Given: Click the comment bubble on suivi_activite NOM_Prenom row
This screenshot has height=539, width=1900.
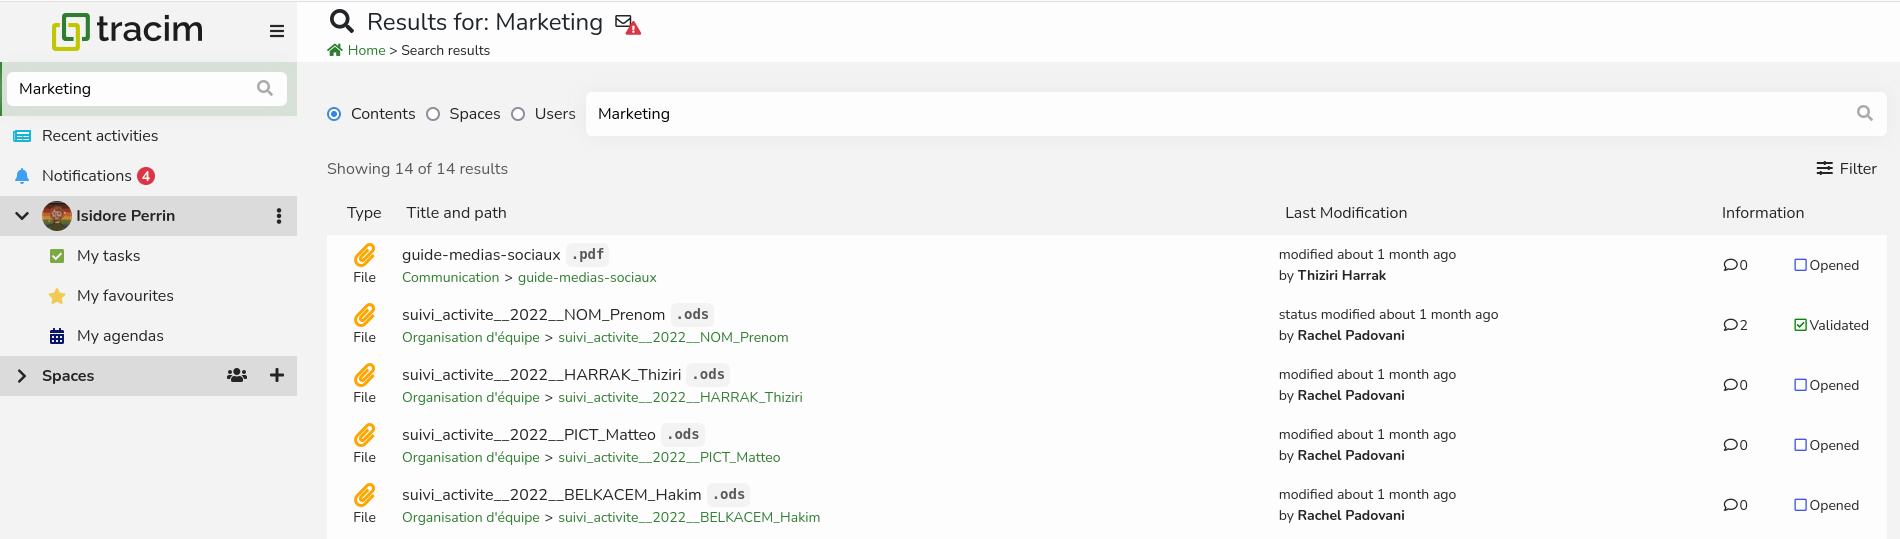Looking at the screenshot, I should point(1731,325).
